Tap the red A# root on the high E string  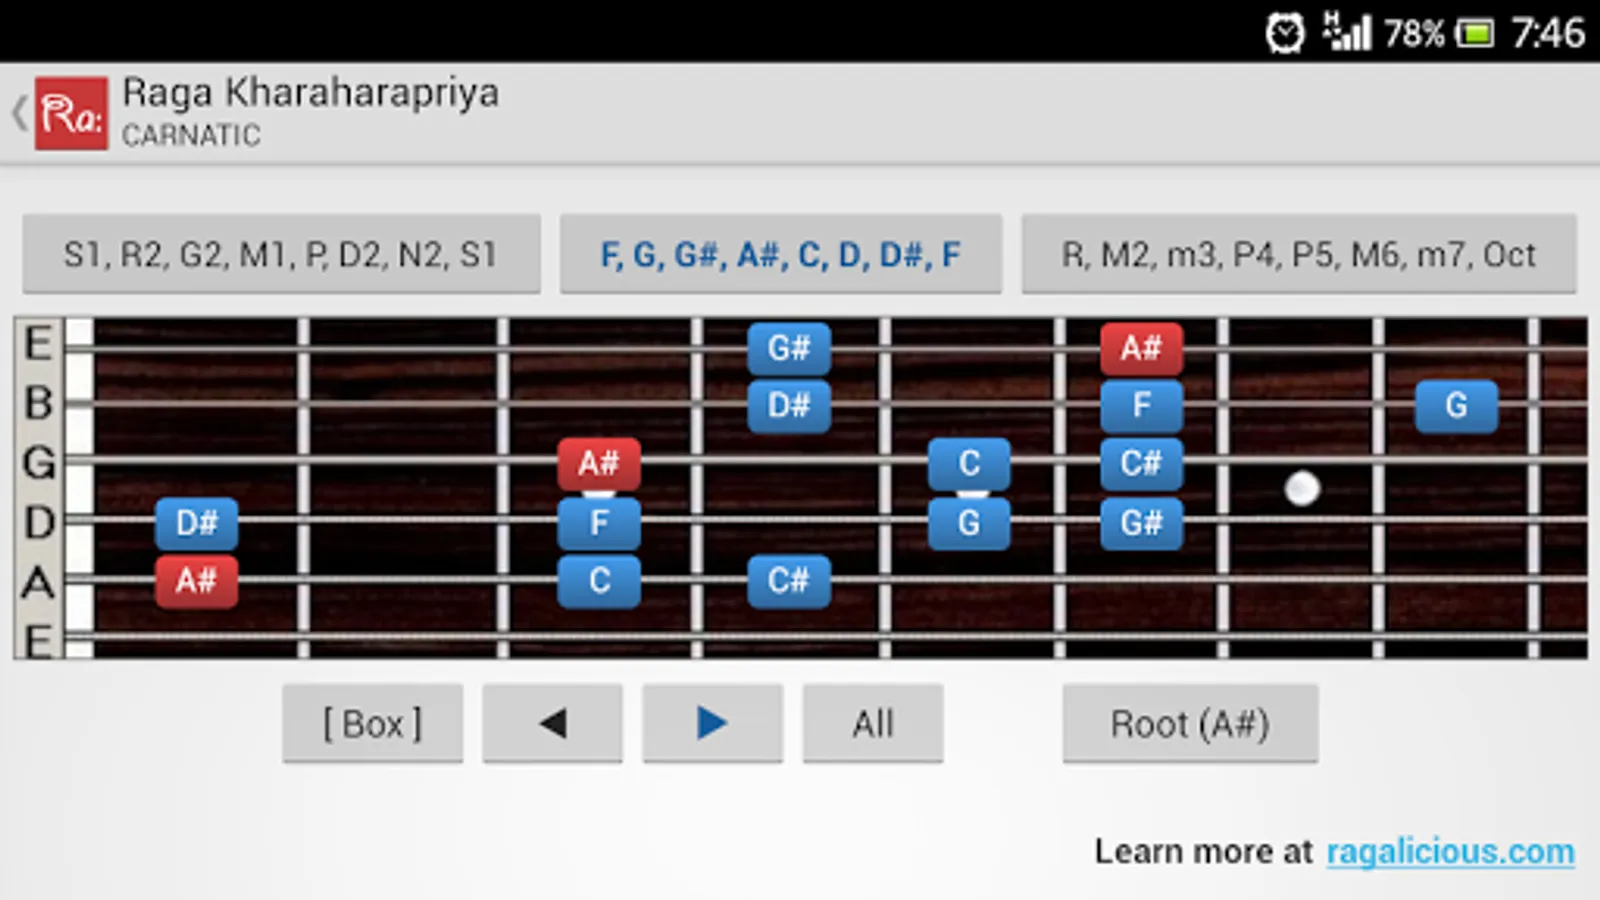[x=1141, y=348]
